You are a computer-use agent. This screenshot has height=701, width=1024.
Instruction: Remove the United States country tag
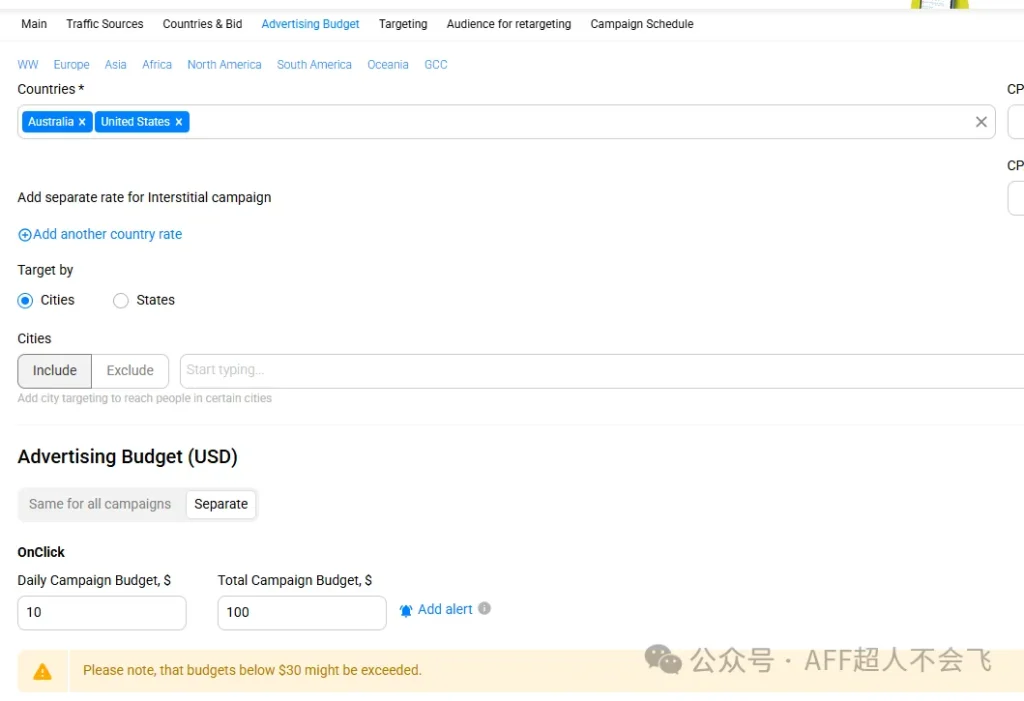[179, 122]
